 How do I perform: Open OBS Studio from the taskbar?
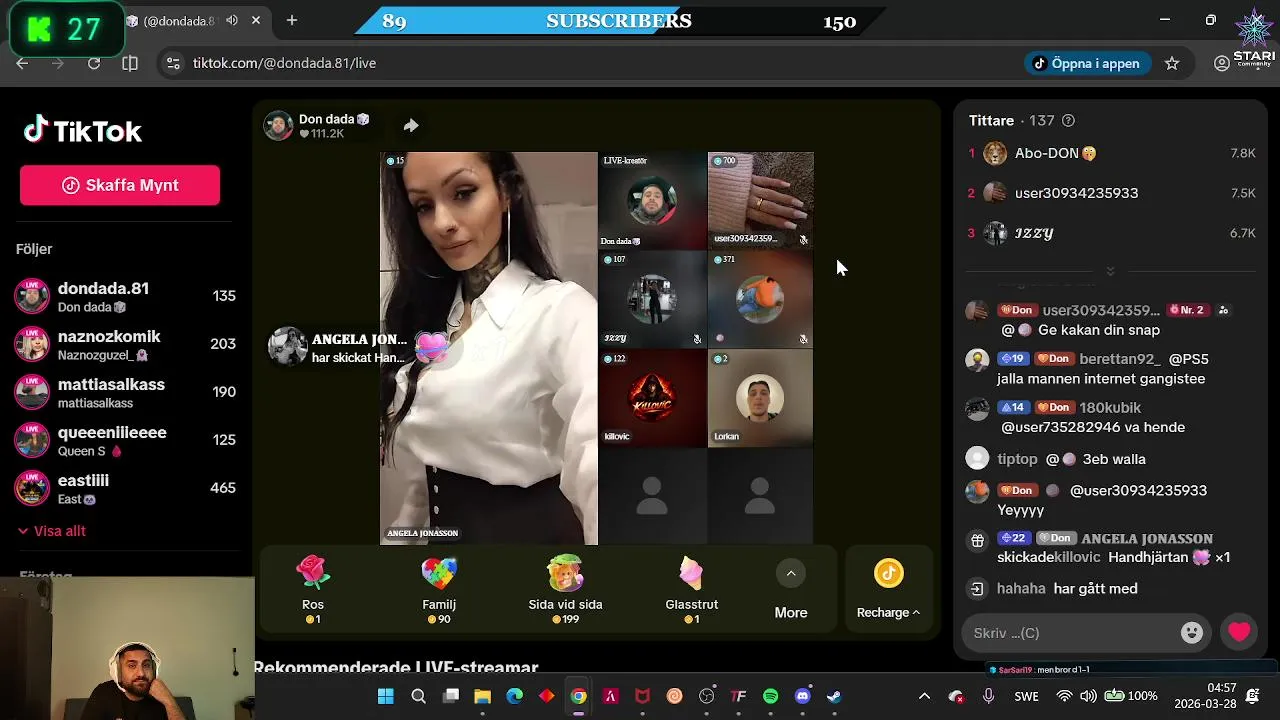pyautogui.click(x=706, y=696)
